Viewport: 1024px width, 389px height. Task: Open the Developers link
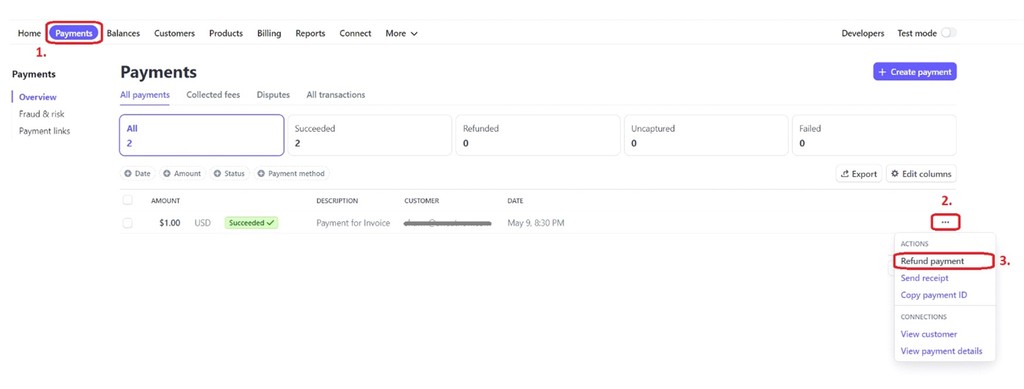tap(863, 33)
